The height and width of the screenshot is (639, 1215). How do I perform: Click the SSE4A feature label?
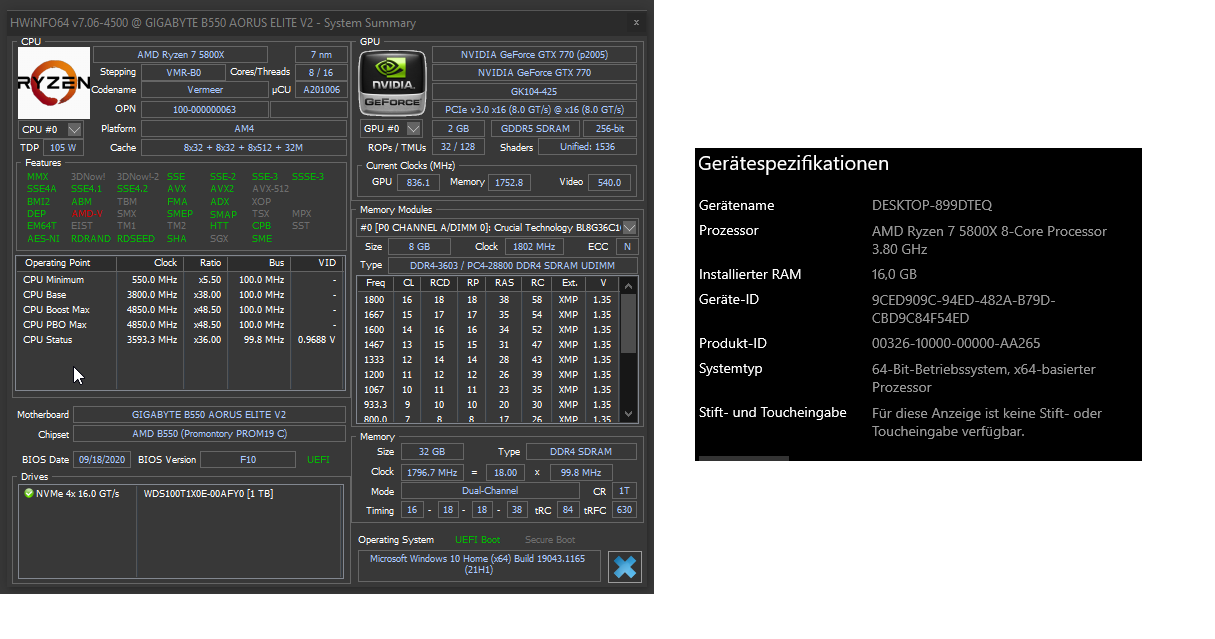[42, 188]
